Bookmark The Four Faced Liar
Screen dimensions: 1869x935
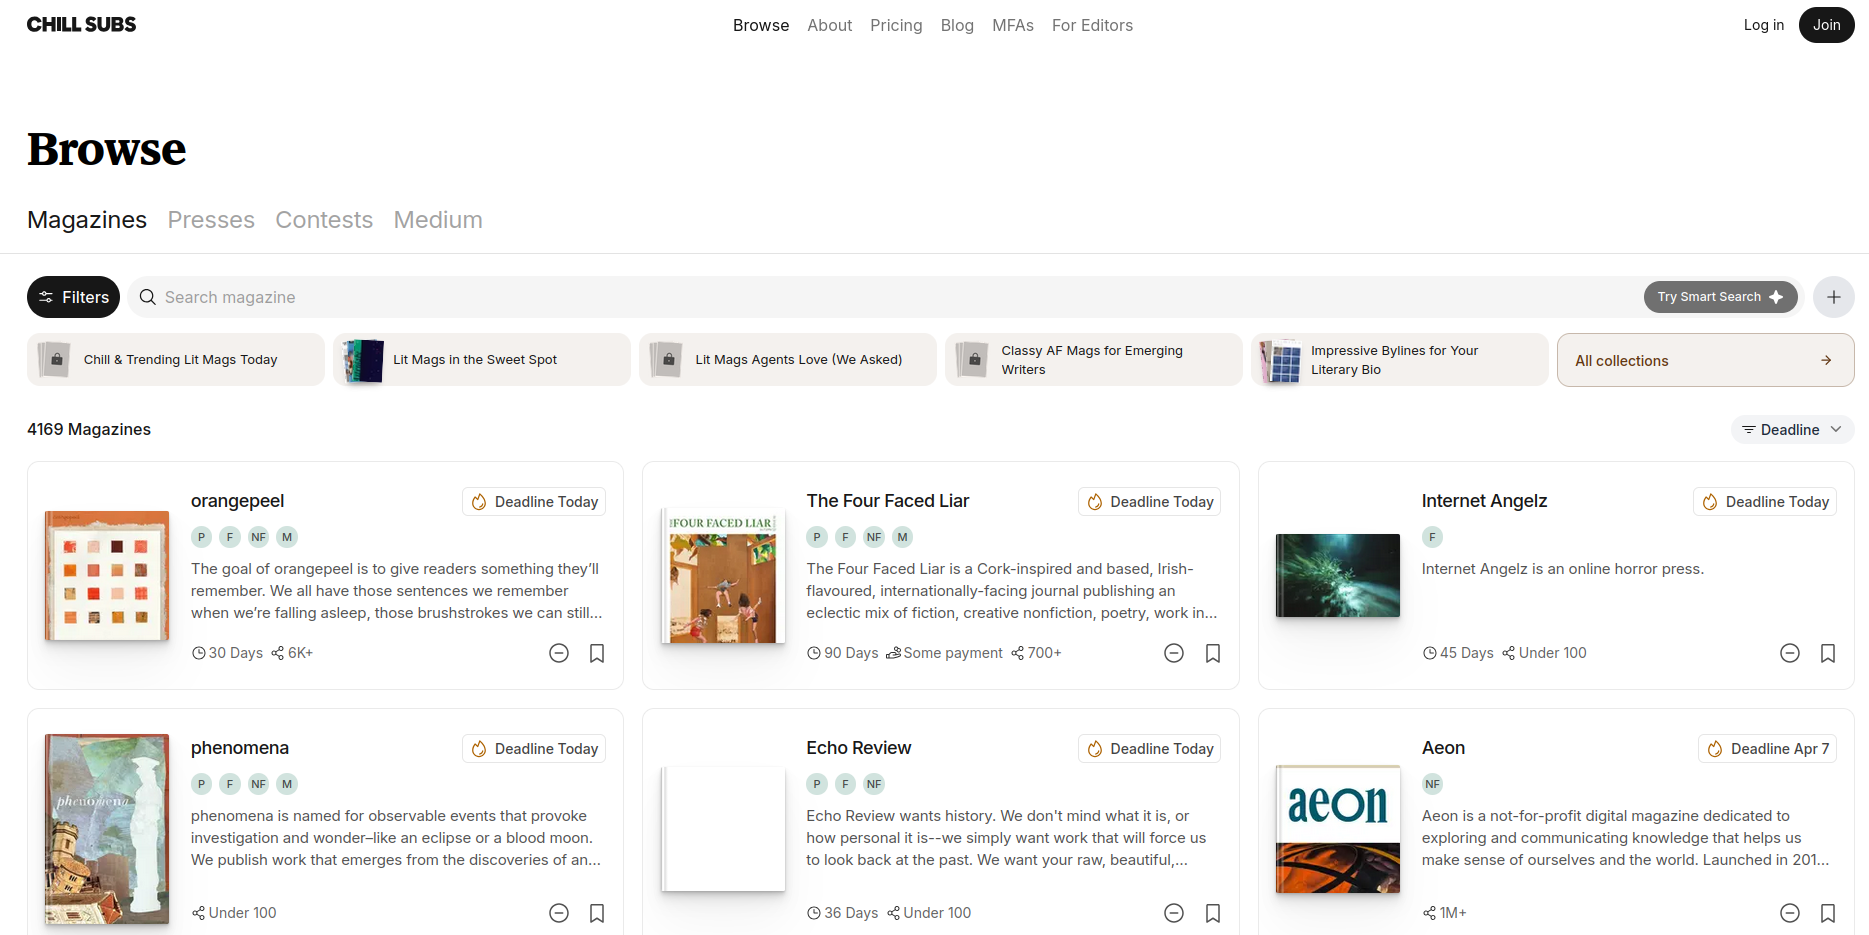(x=1213, y=653)
